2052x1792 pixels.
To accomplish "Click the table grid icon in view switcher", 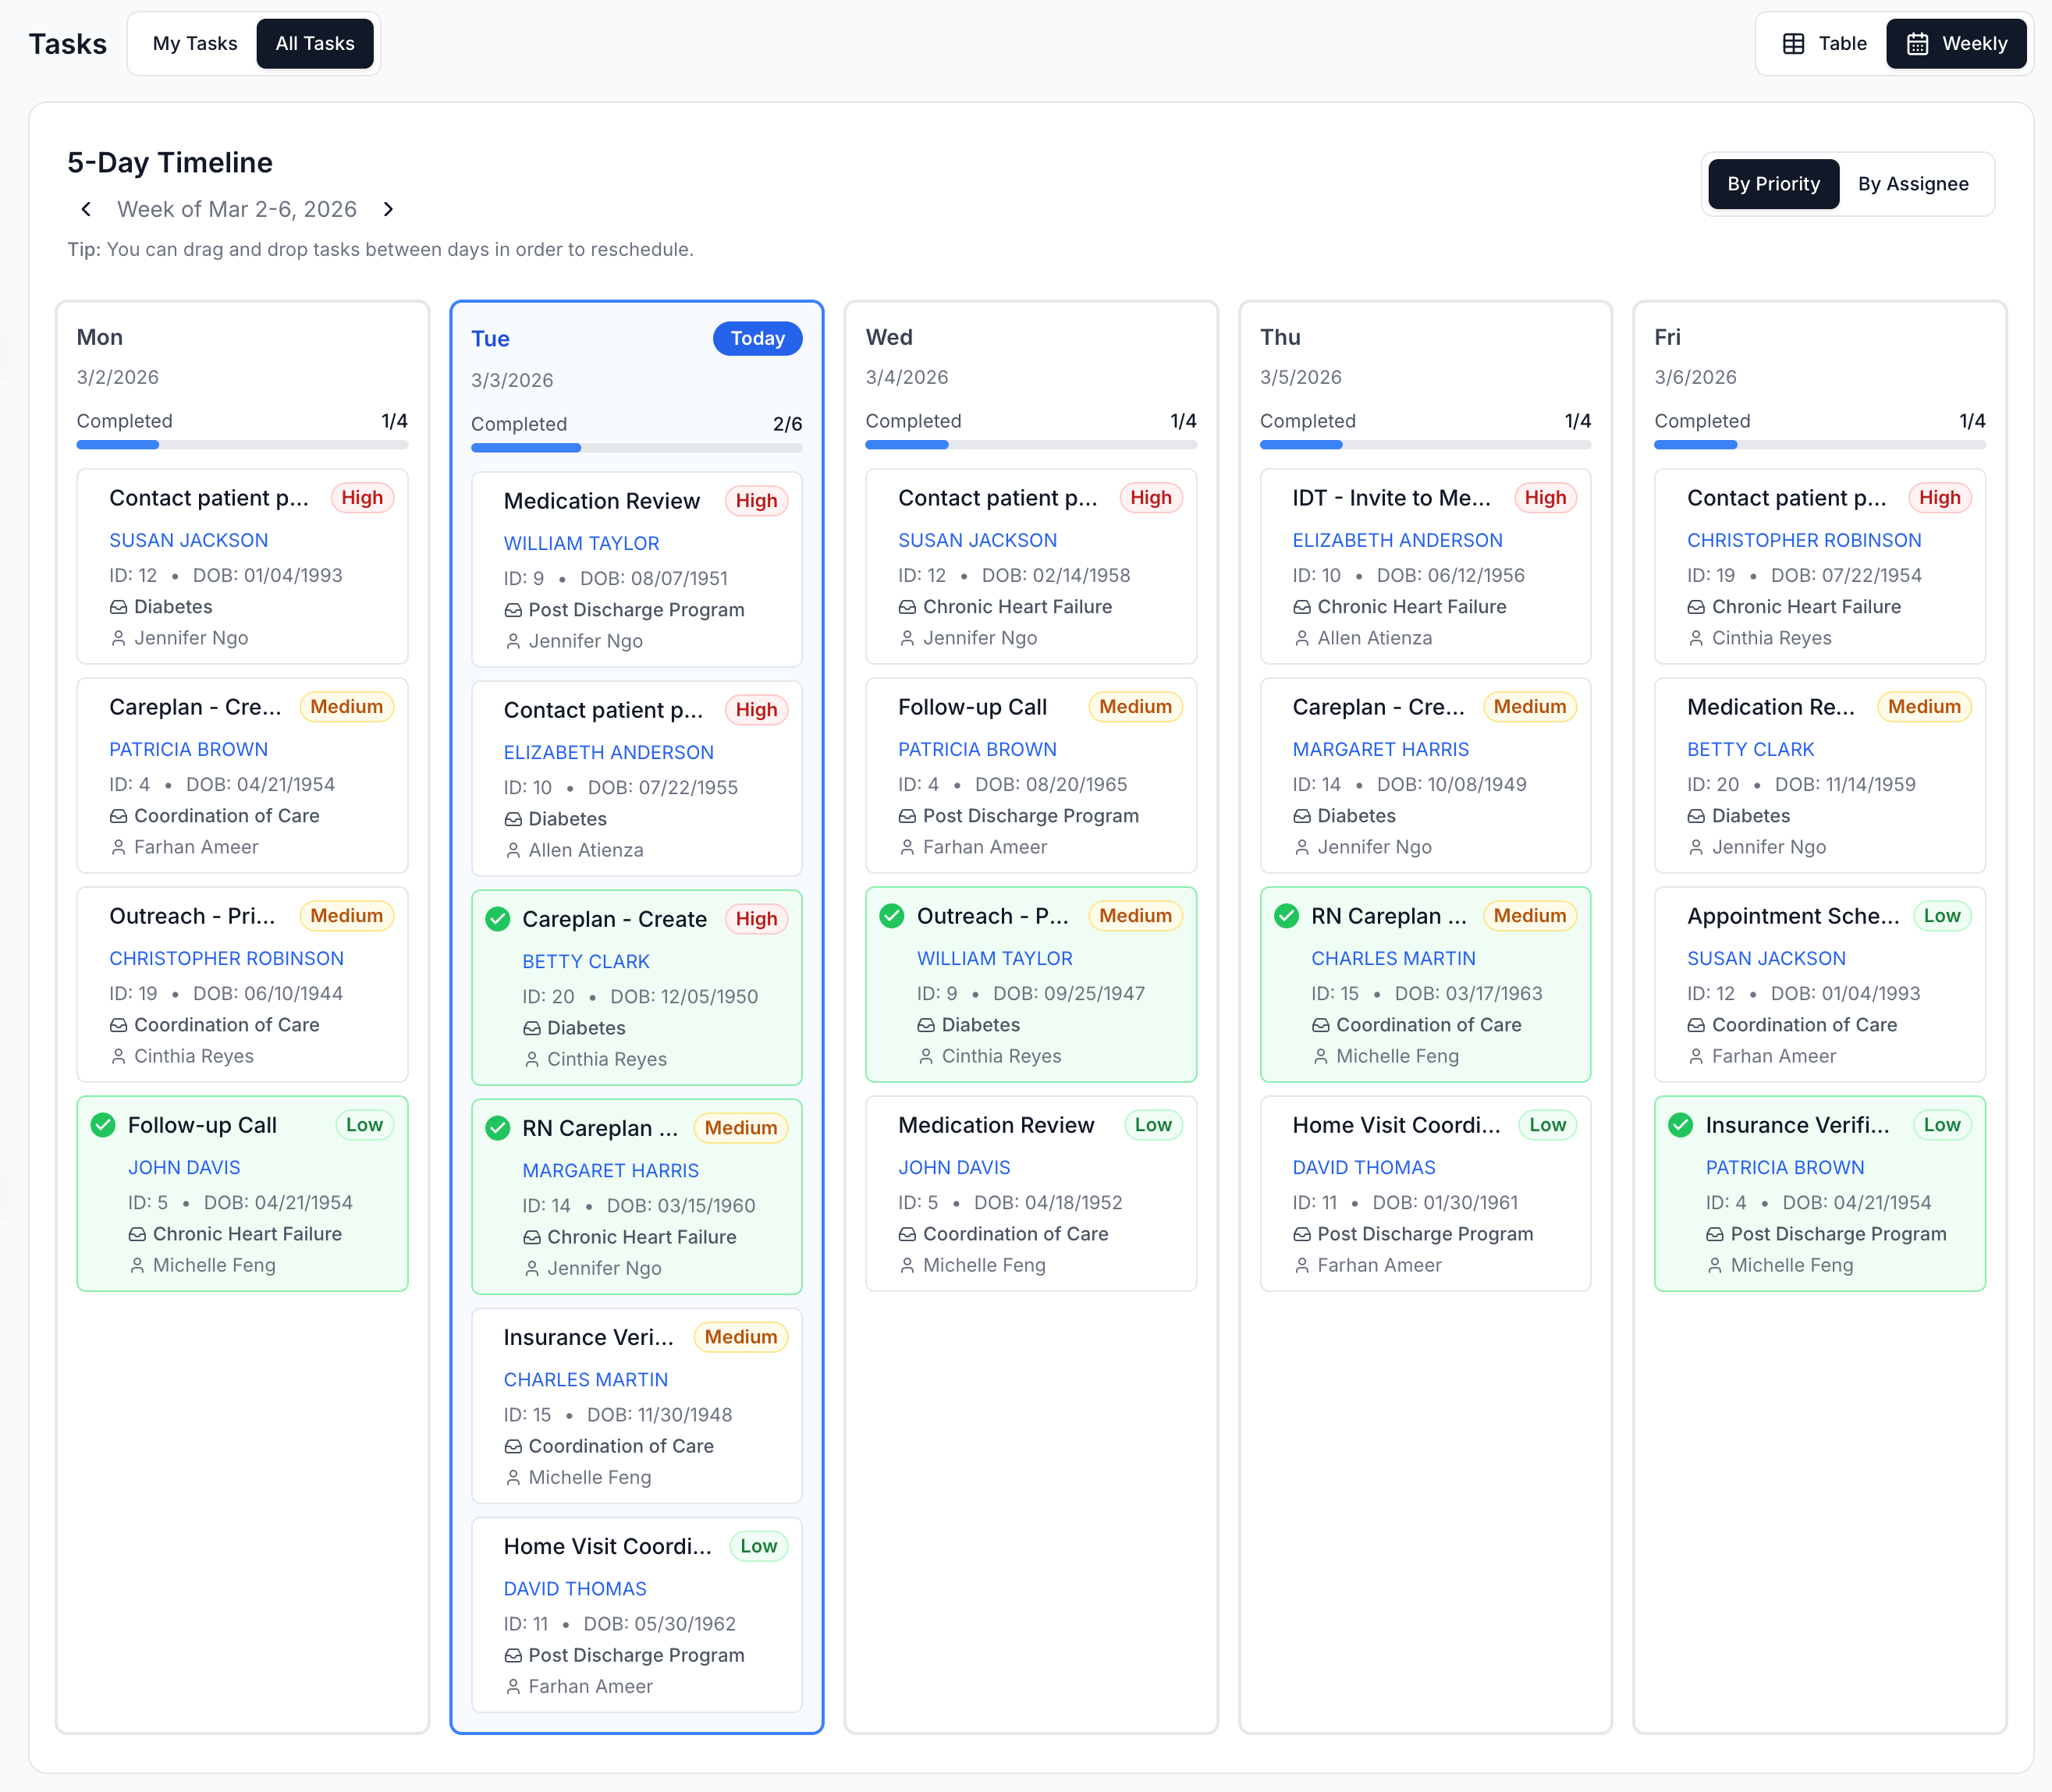I will (1793, 44).
